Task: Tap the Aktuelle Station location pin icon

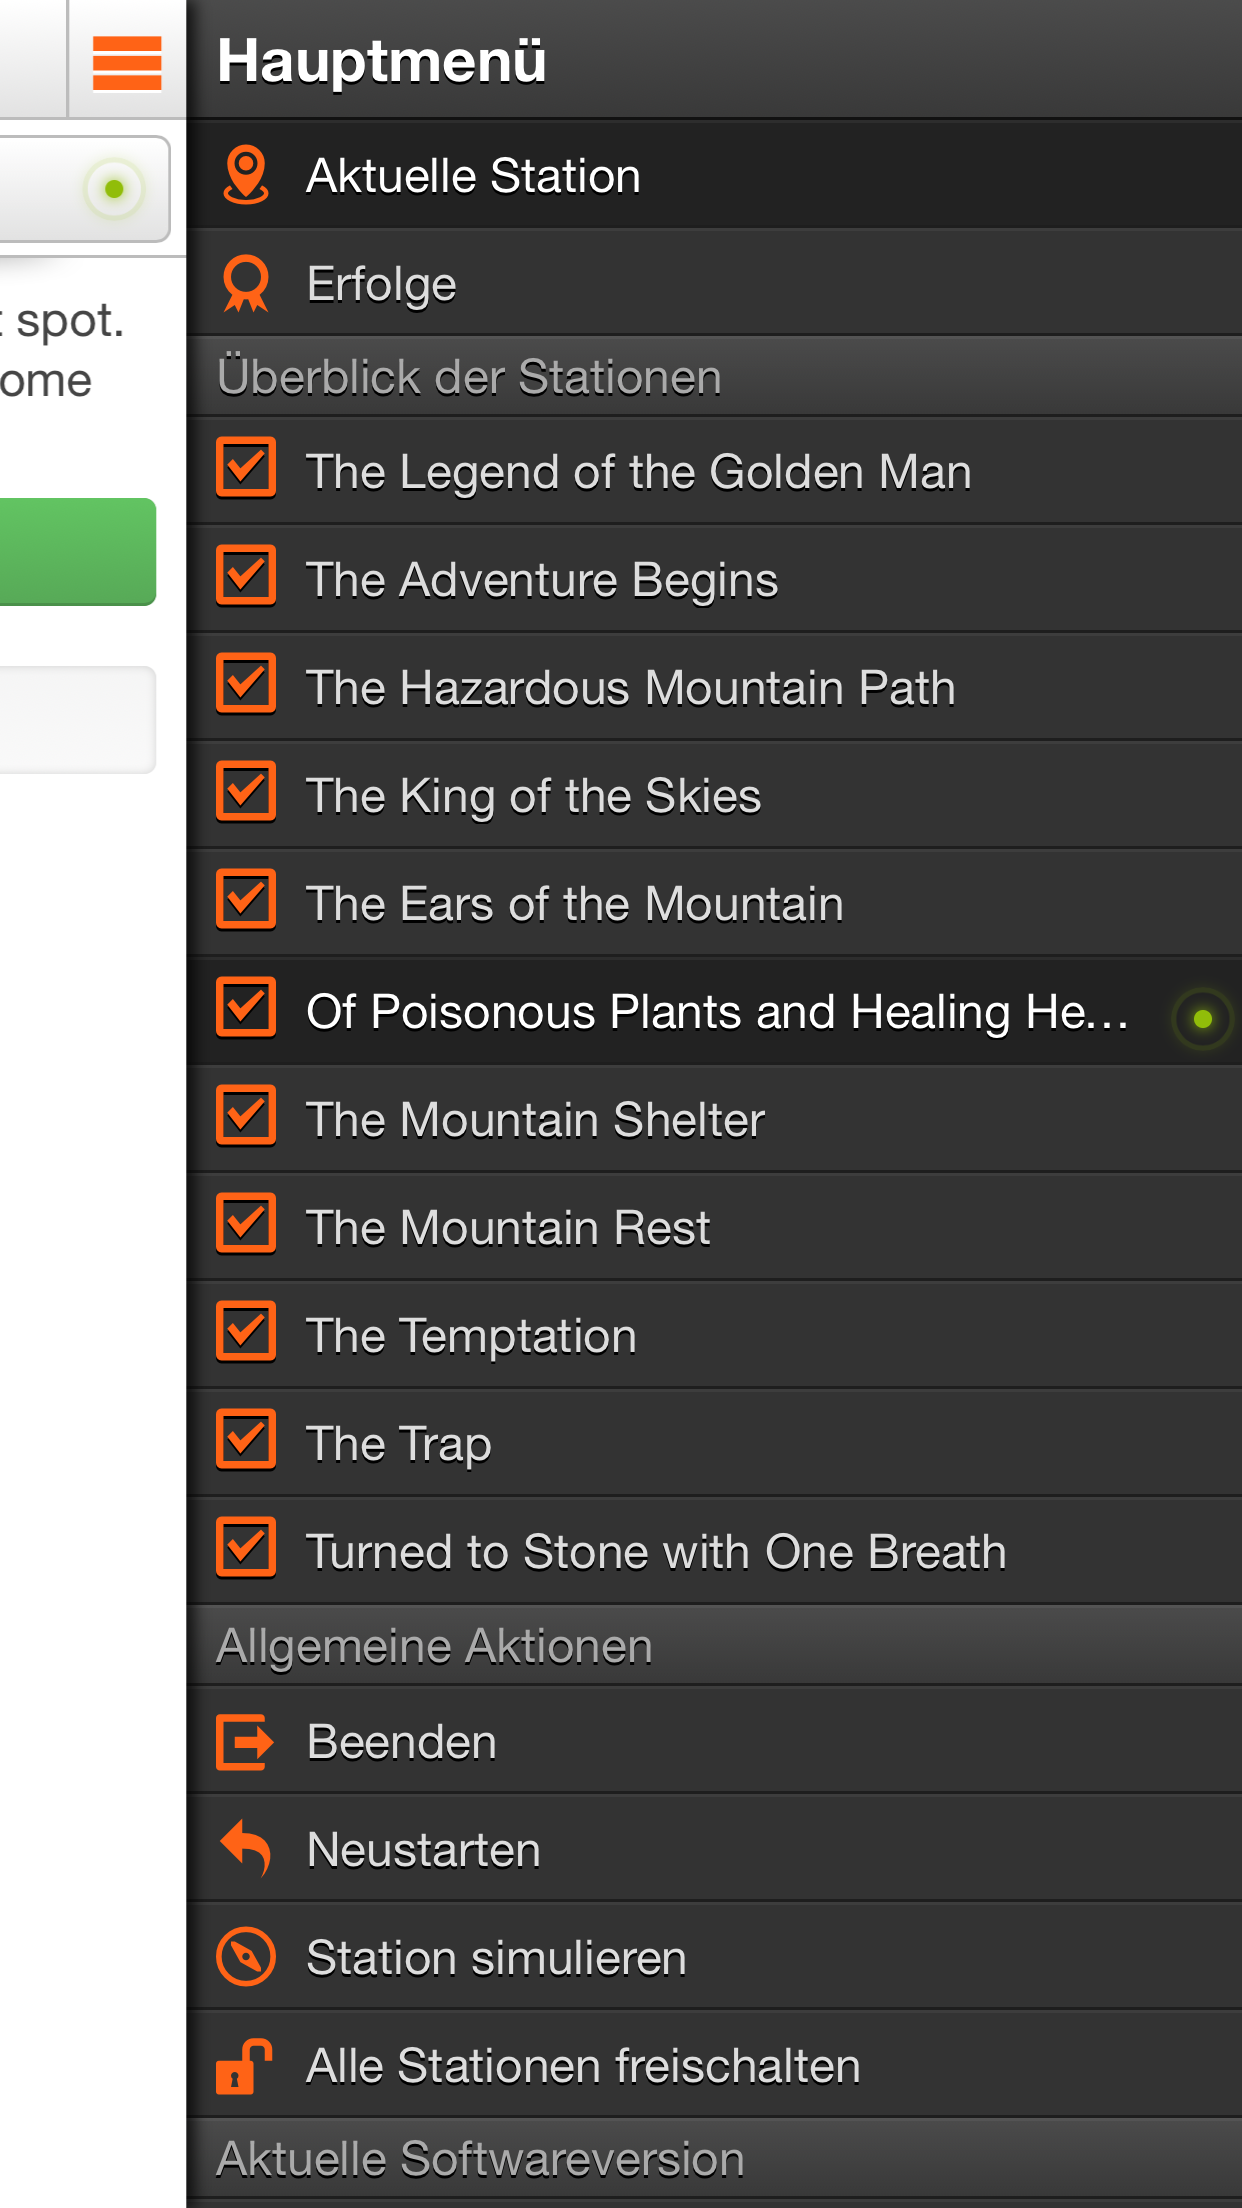Action: click(x=245, y=175)
